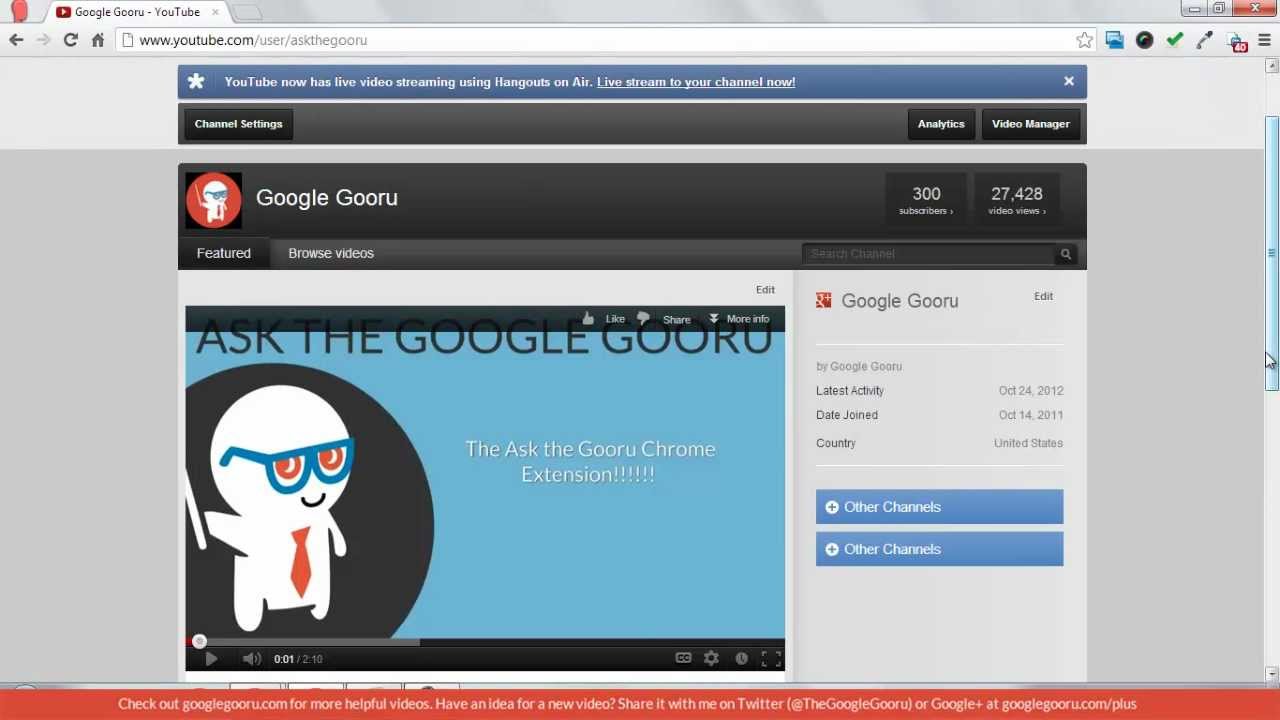Click Live stream to your channel link
The width and height of the screenshot is (1280, 720).
(696, 82)
